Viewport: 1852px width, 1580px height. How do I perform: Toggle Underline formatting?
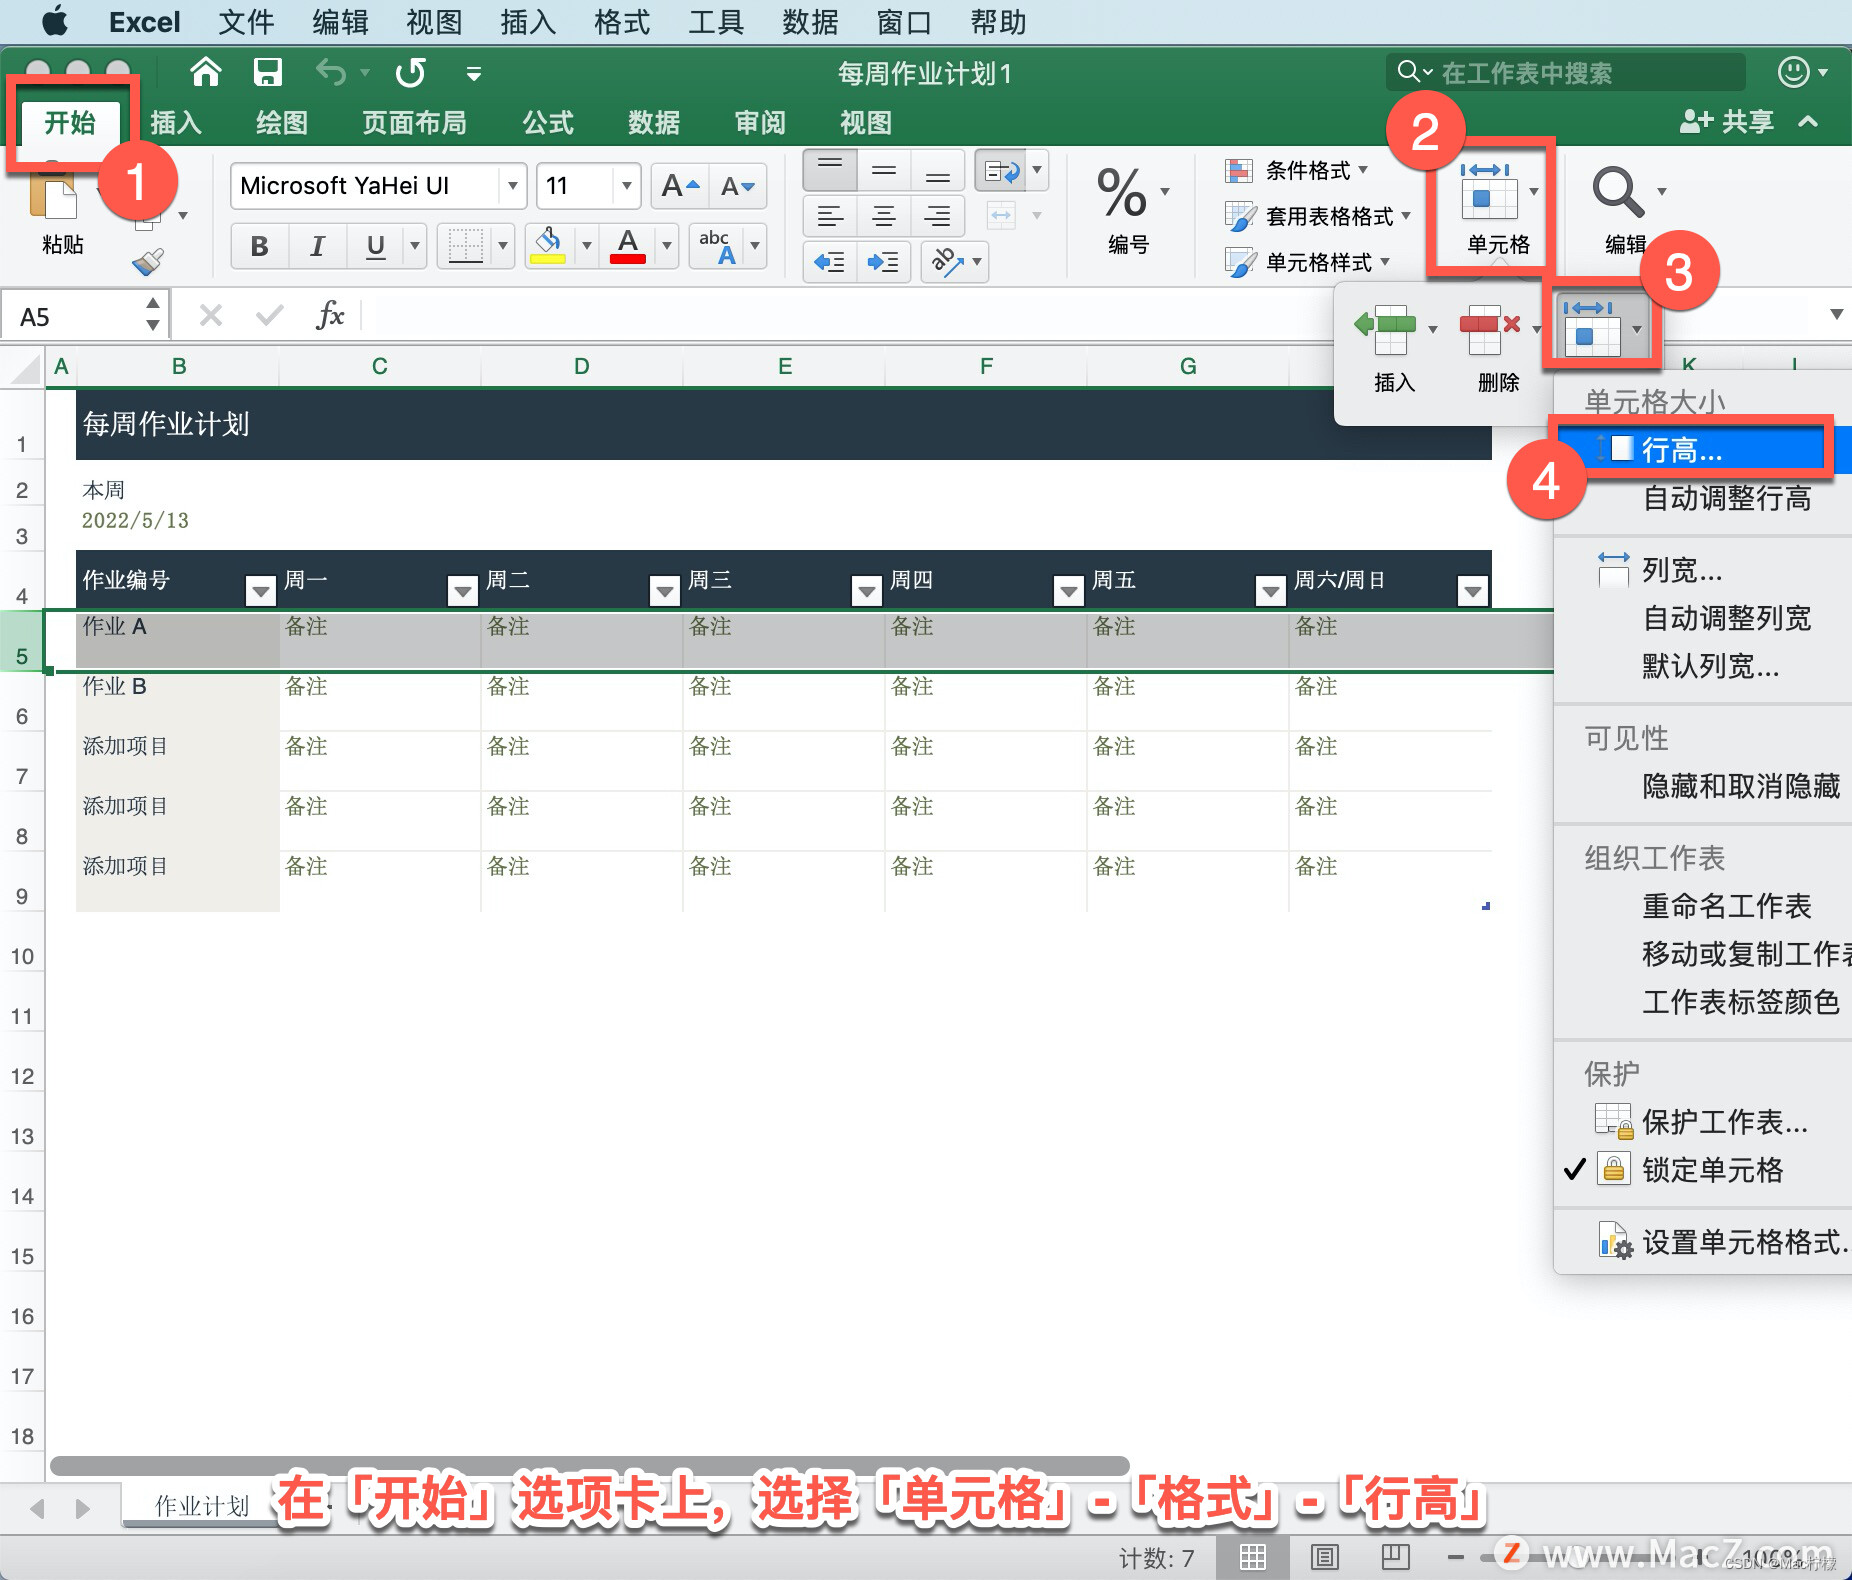point(376,246)
